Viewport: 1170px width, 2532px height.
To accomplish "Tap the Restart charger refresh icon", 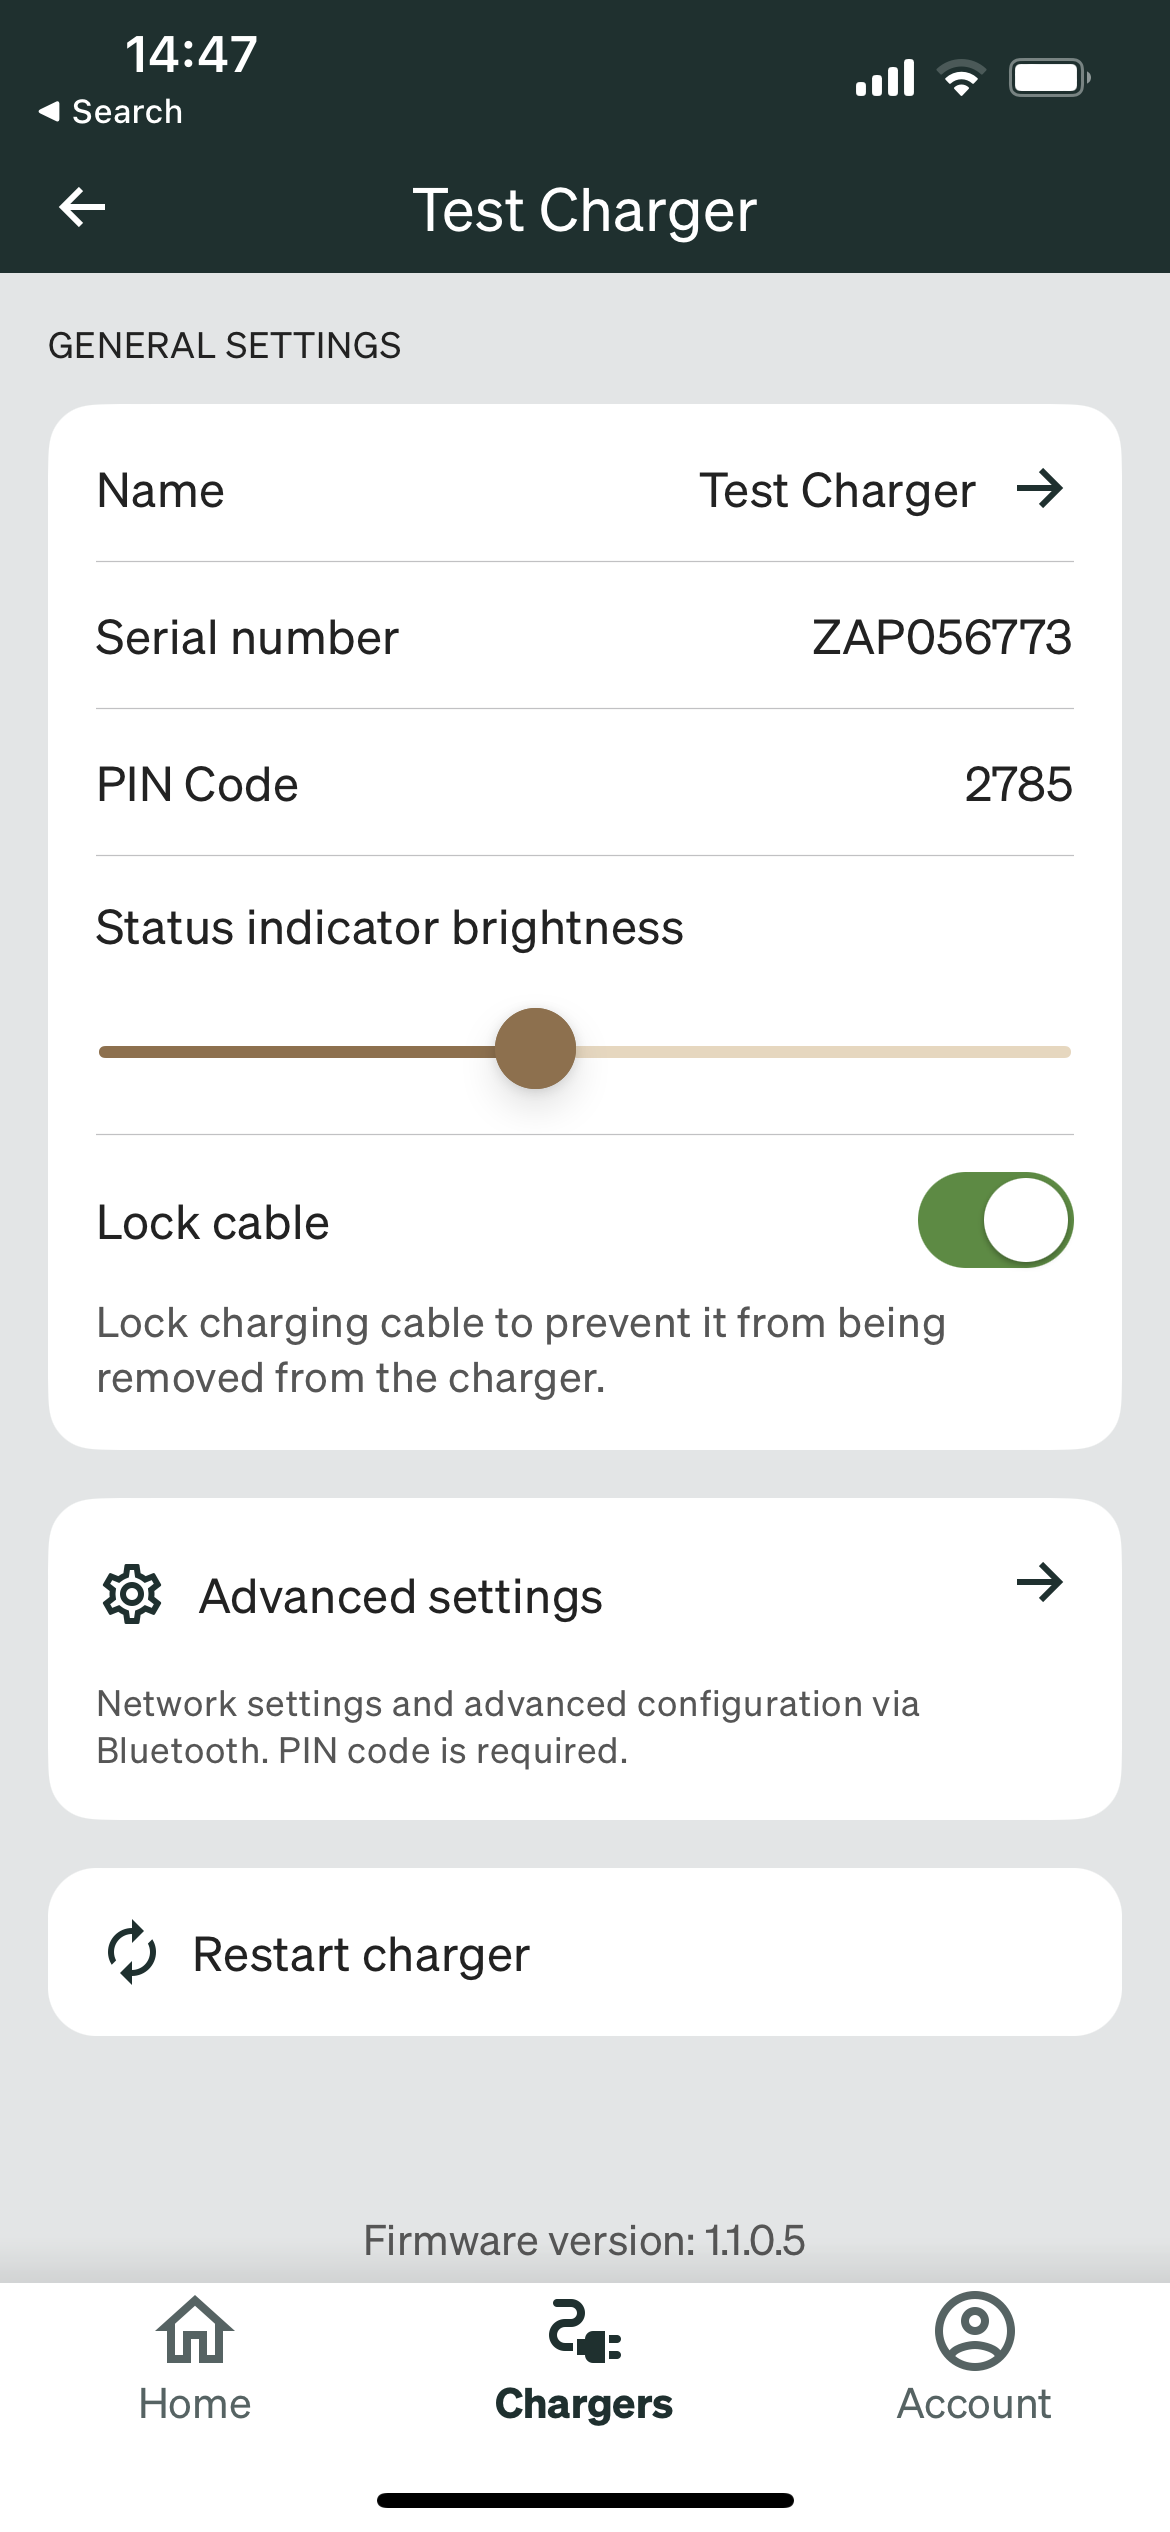I will pyautogui.click(x=132, y=1952).
